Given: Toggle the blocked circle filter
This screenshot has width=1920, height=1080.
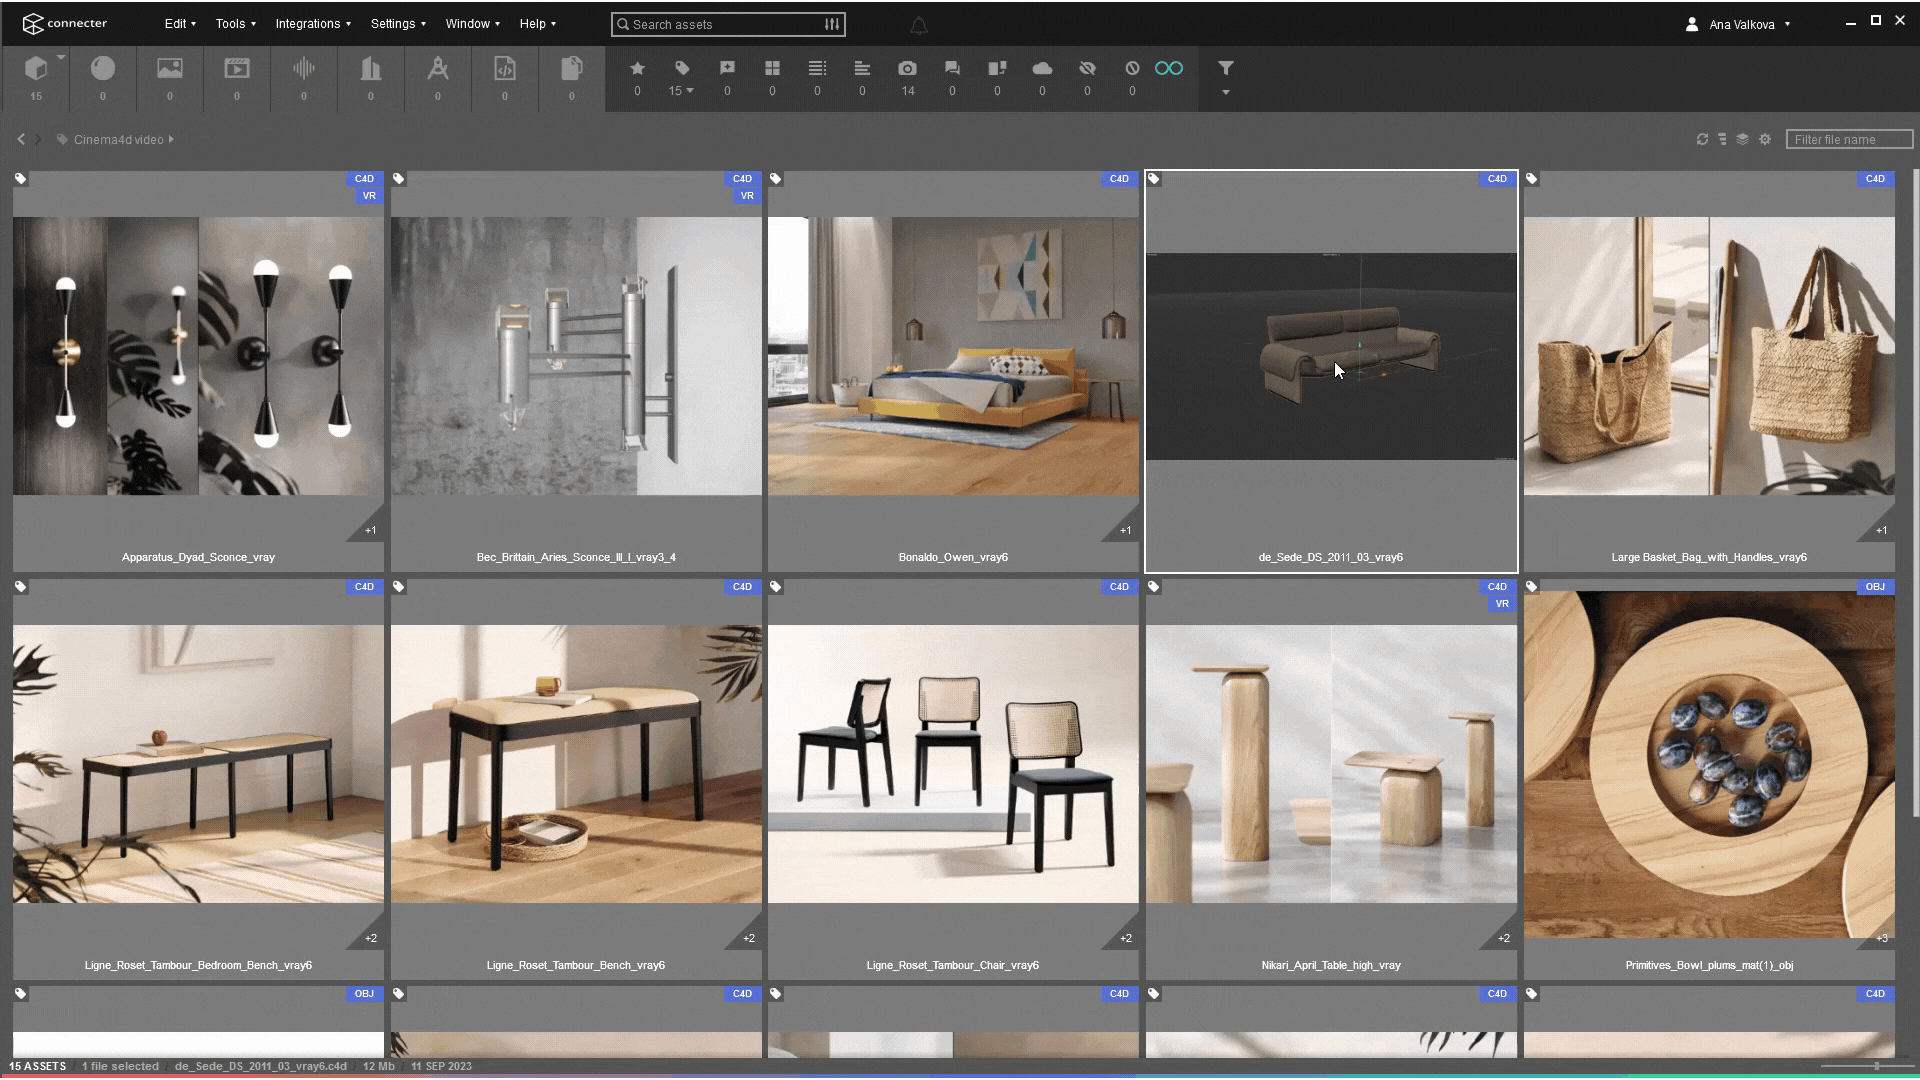Looking at the screenshot, I should tap(1132, 68).
